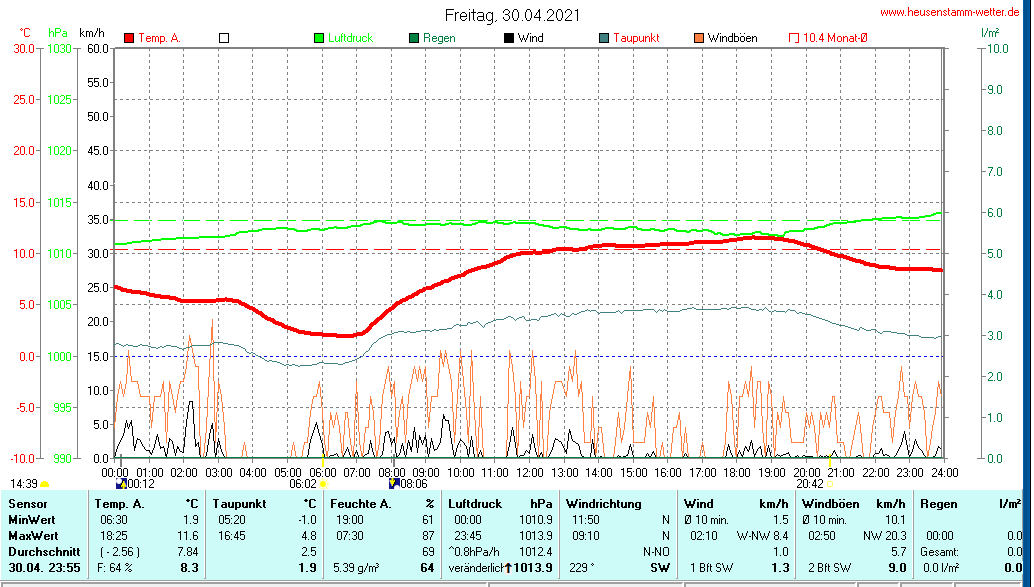Click the absolute humidity value 5.39 g/m³
The image size is (1034, 587).
click(x=354, y=568)
